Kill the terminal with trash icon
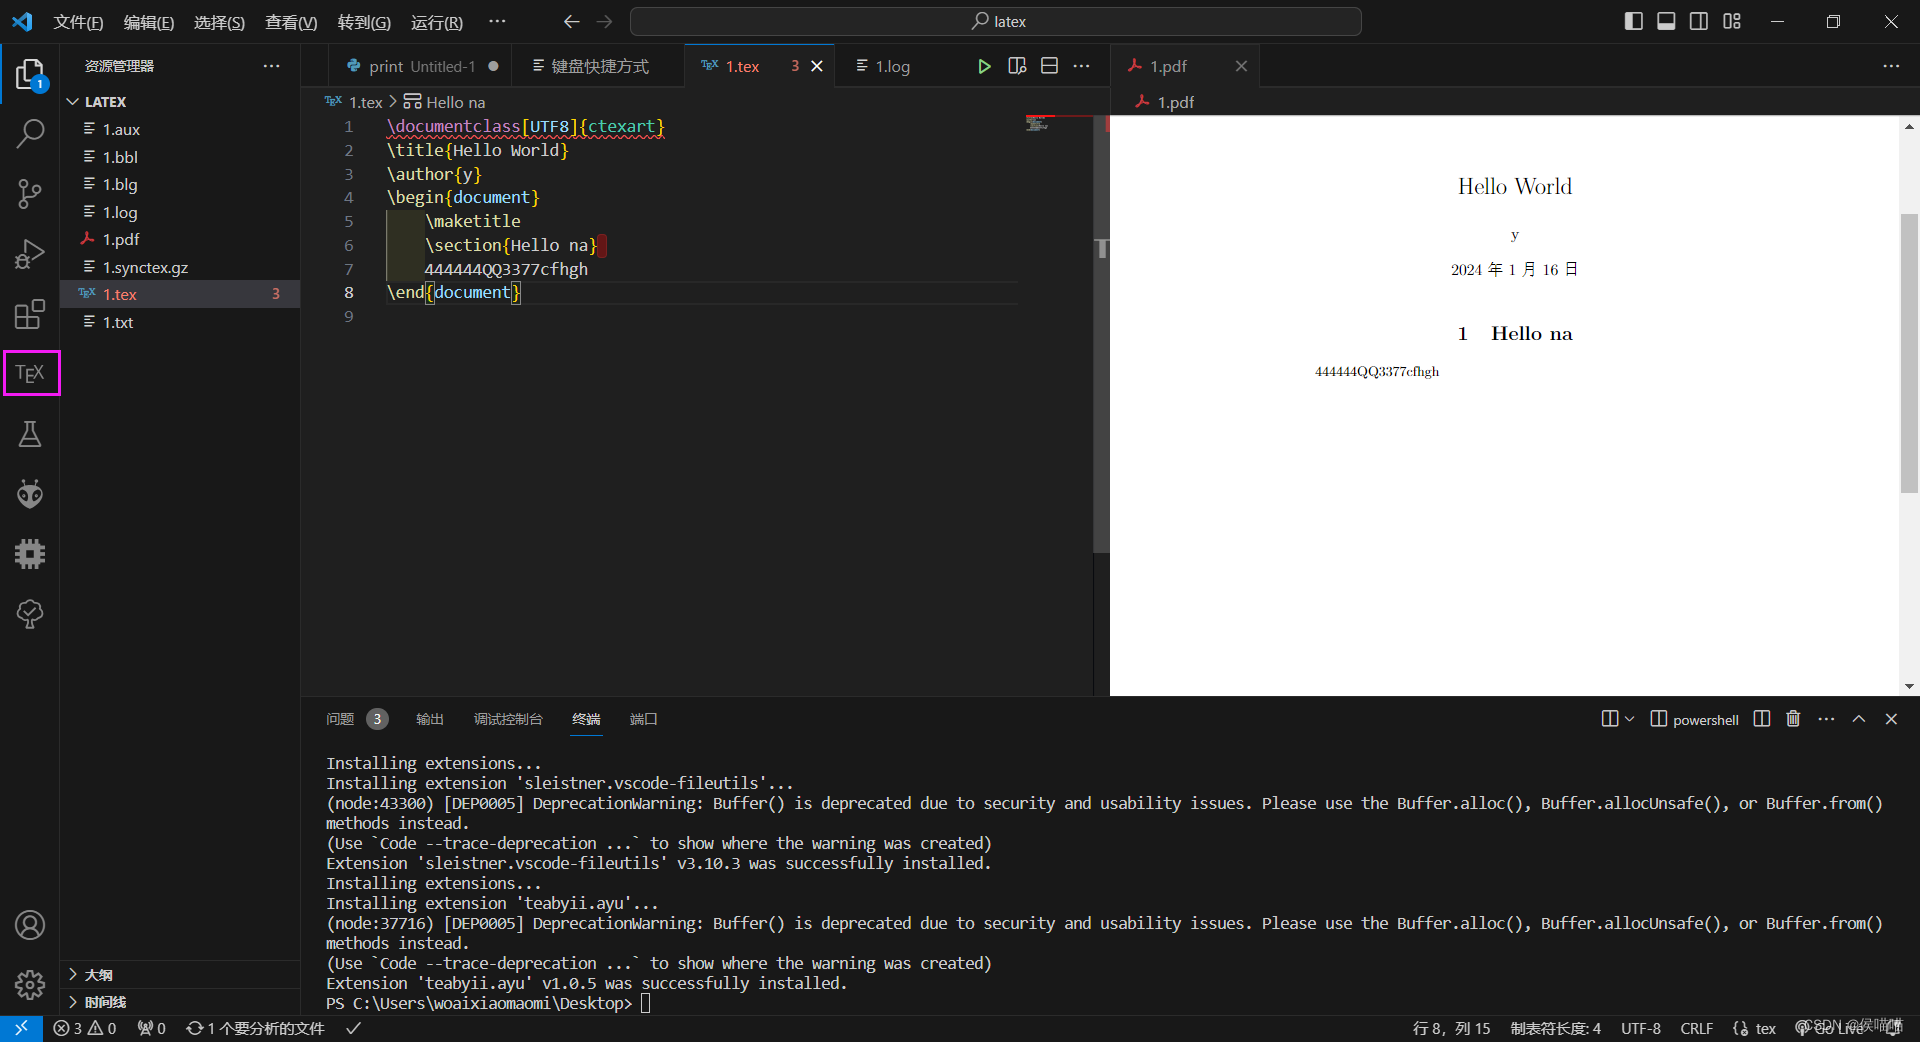 pyautogui.click(x=1791, y=719)
